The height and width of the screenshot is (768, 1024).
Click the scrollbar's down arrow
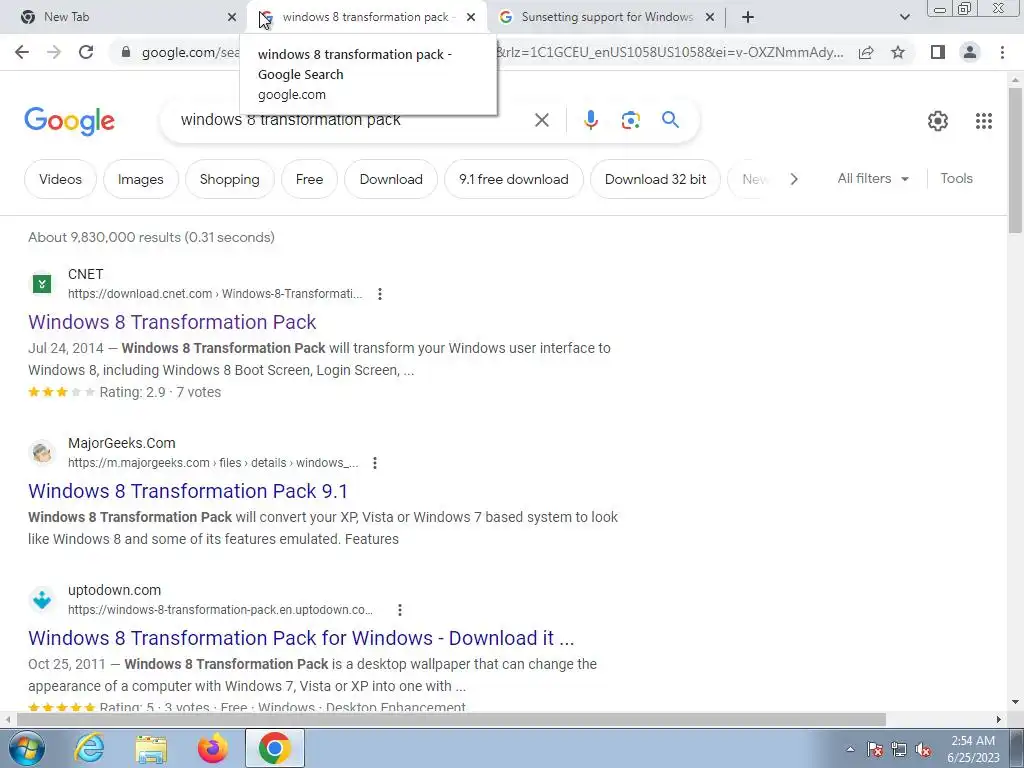coord(1015,702)
